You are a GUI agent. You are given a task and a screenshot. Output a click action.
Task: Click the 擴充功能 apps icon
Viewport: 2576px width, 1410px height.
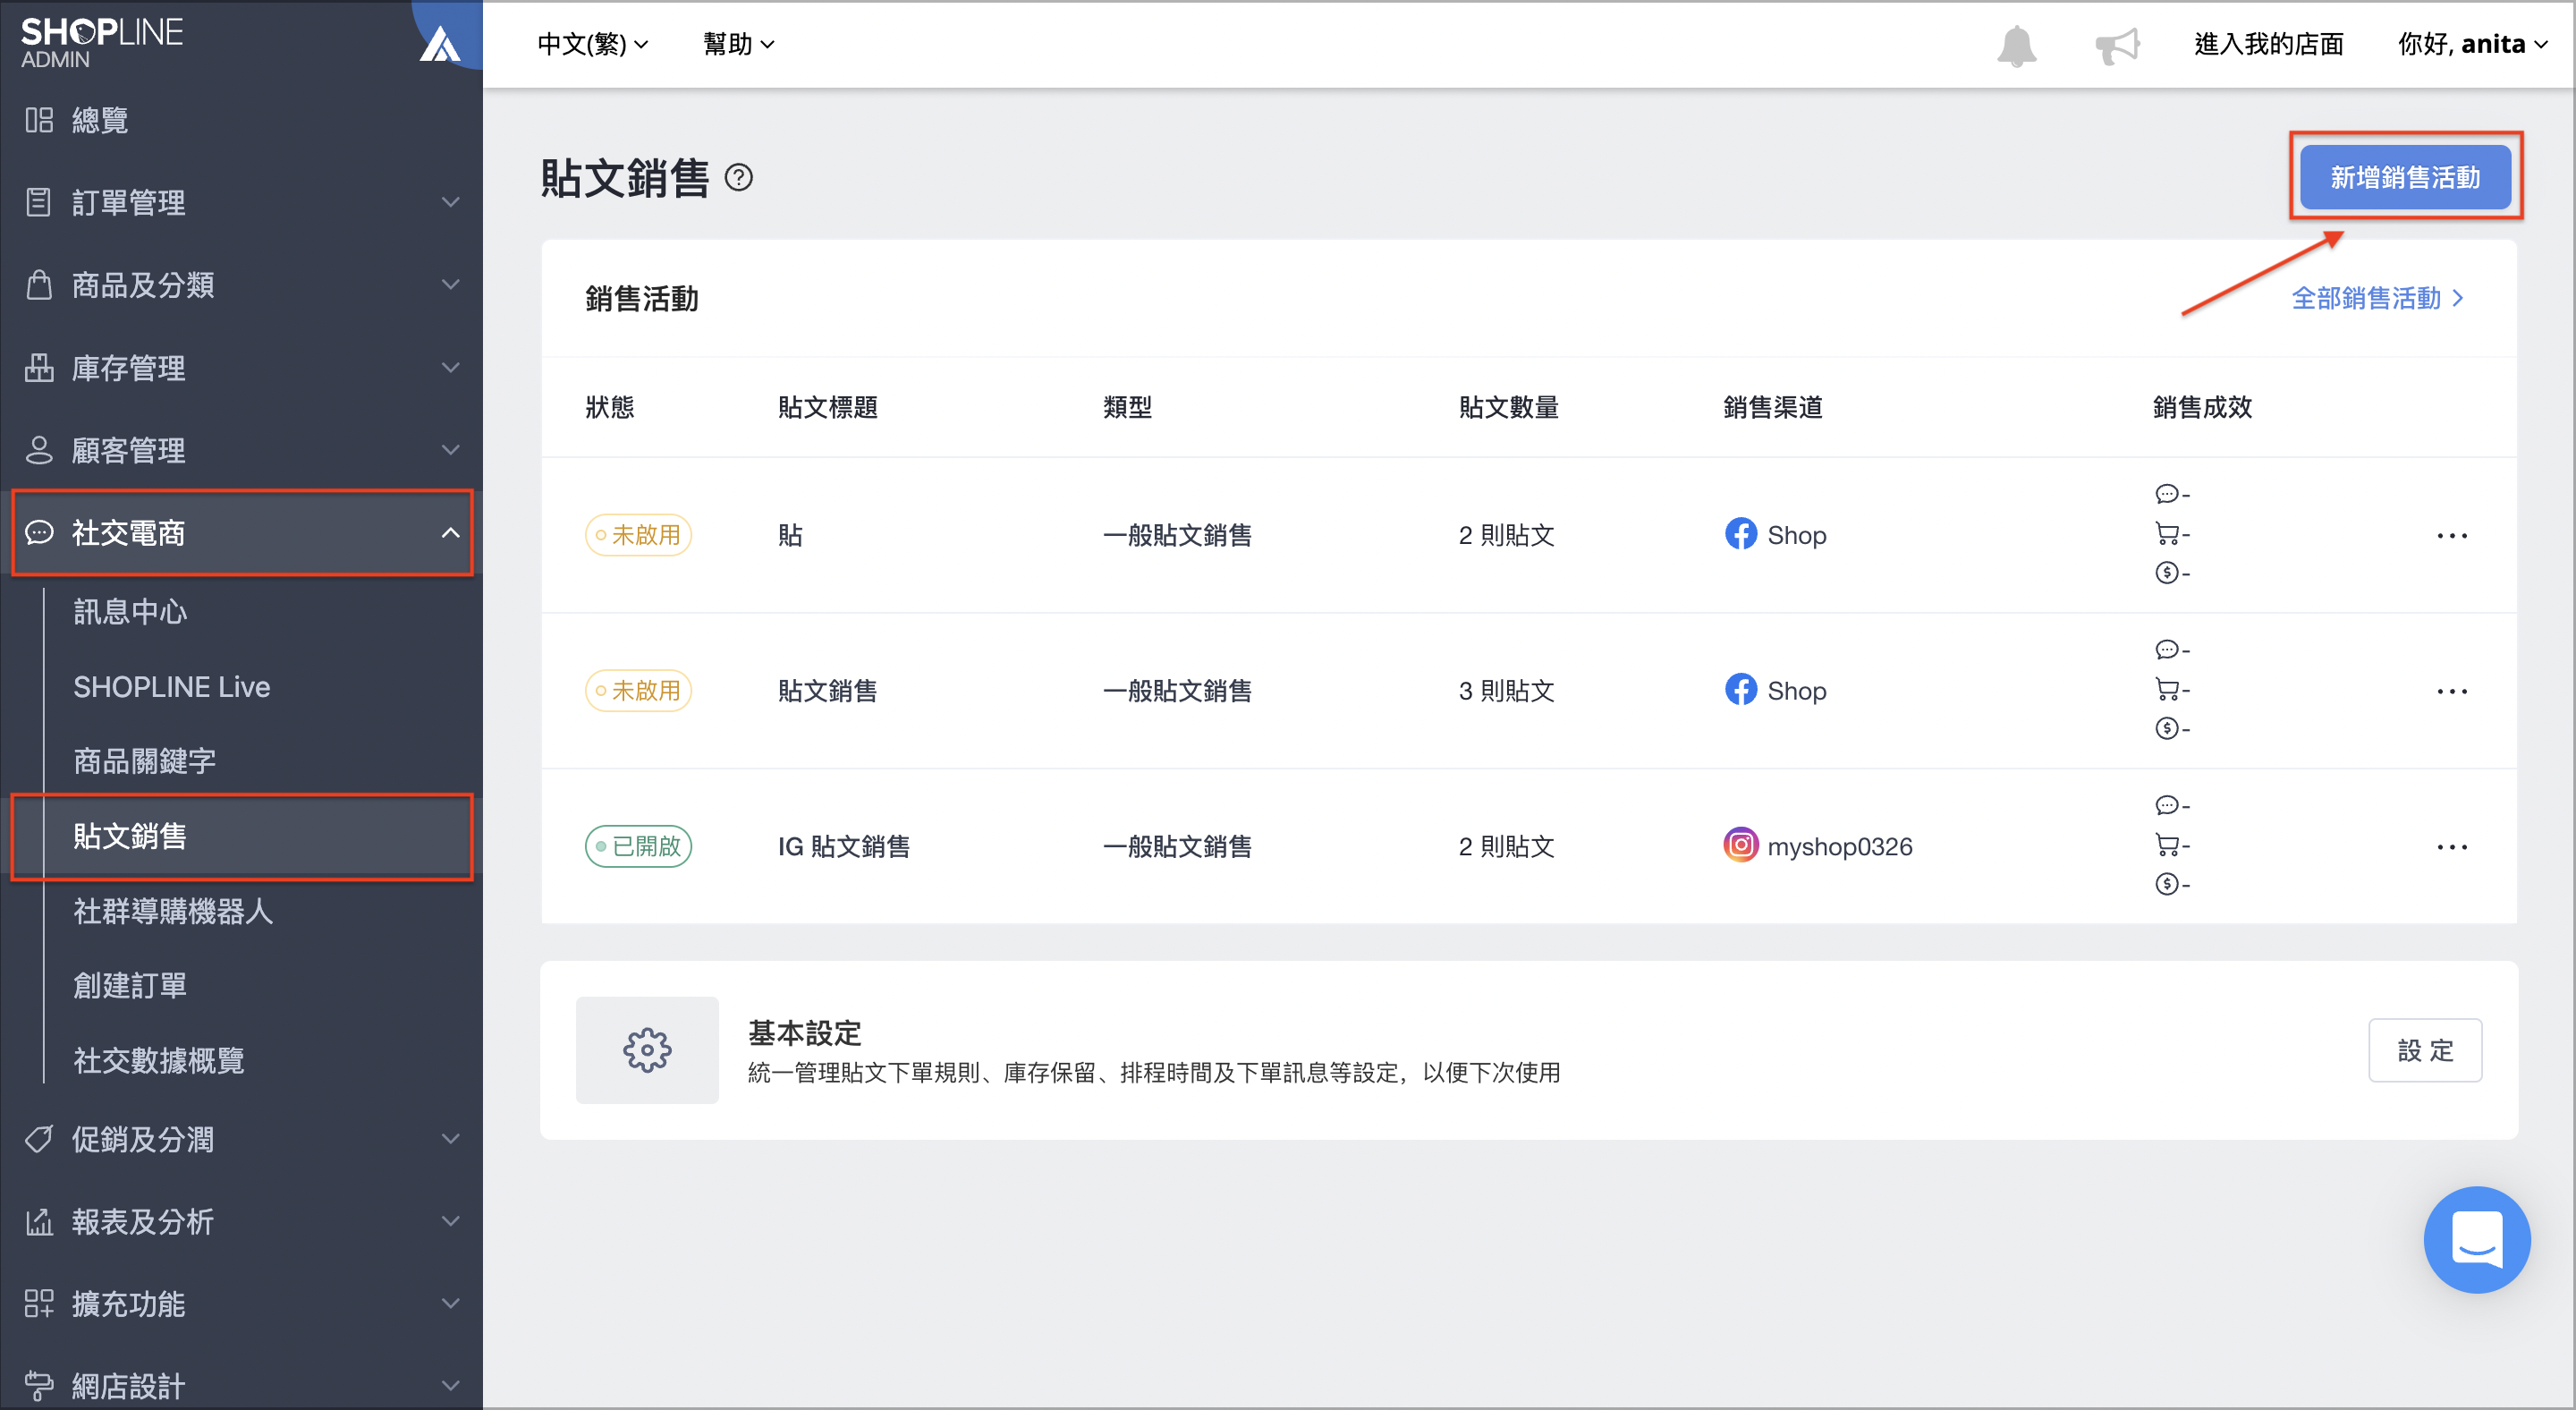pos(39,1303)
